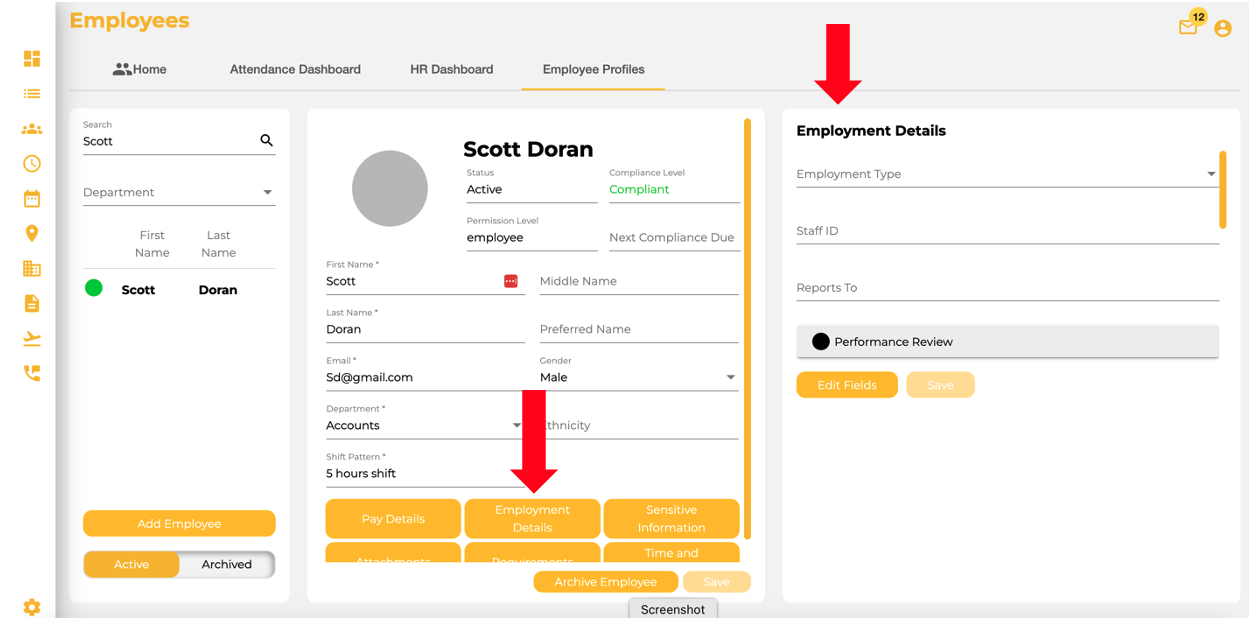This screenshot has width=1249, height=619.
Task: Open the clock icon for time tracking
Action: click(x=31, y=163)
